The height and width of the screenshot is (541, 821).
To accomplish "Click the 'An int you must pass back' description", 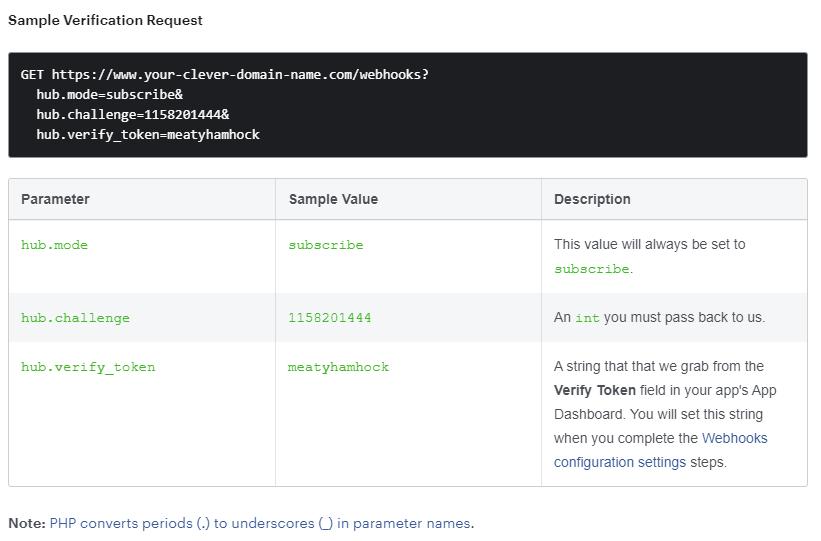I will click(660, 317).
